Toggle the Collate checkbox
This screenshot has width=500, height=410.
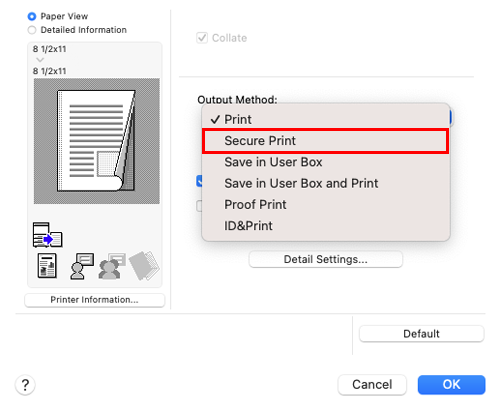coord(202,38)
